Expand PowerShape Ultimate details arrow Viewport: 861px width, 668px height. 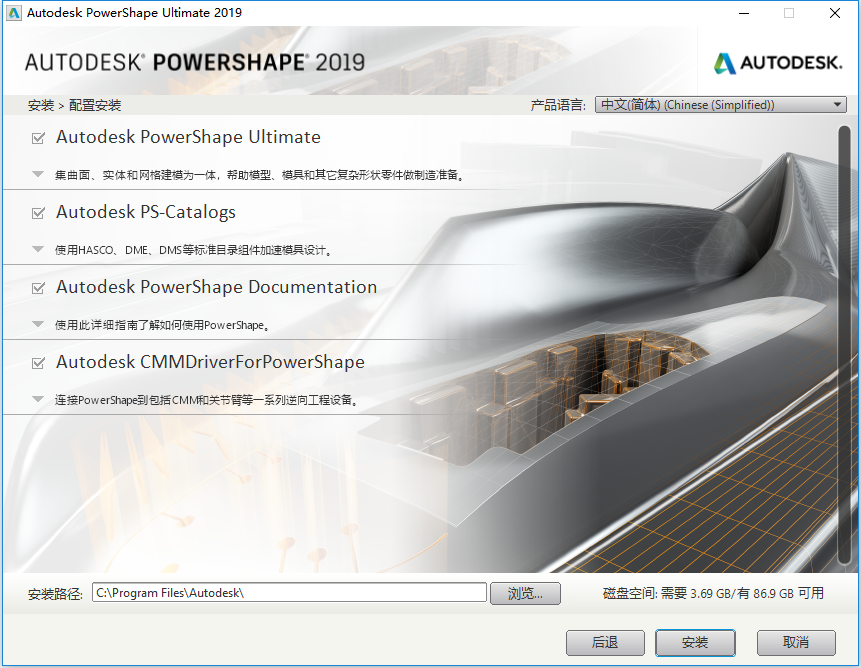coord(38,175)
